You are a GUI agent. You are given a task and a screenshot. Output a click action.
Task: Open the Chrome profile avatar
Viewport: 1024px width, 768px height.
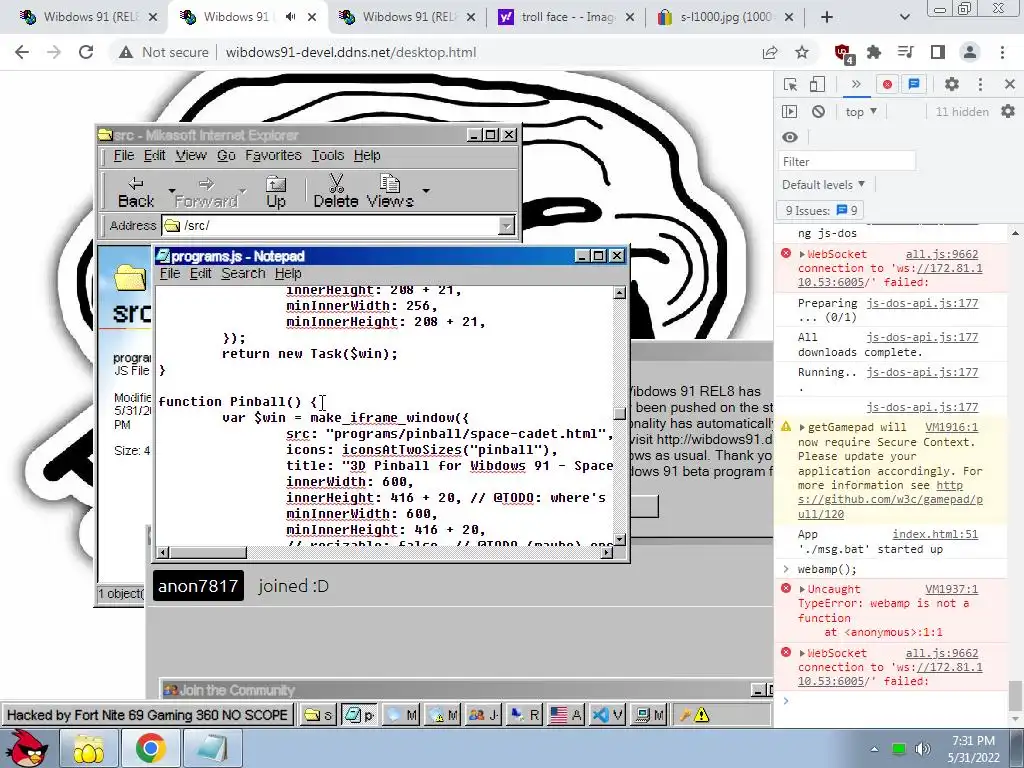click(x=970, y=52)
